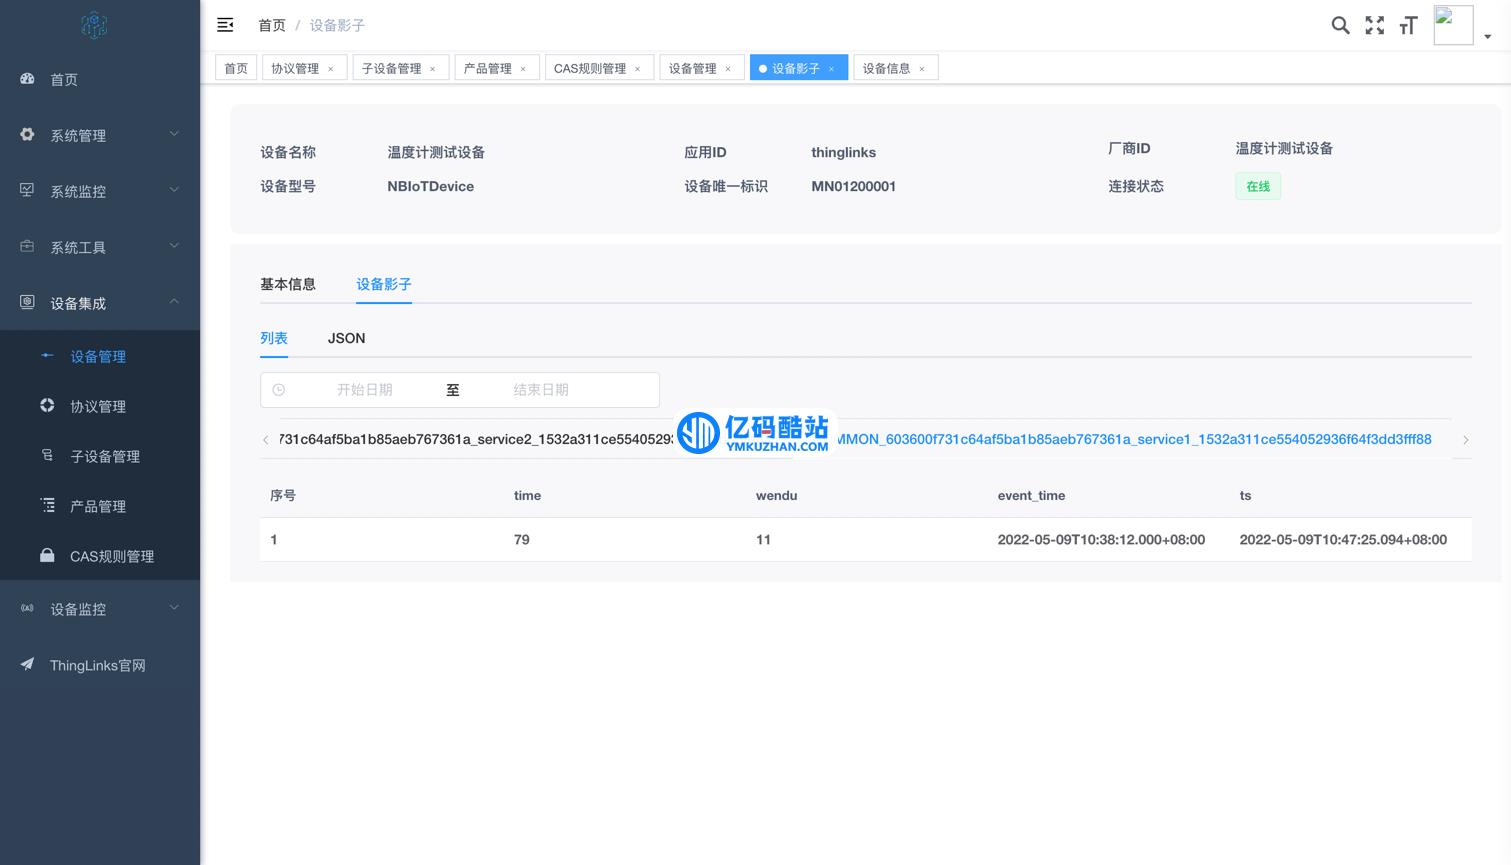This screenshot has height=865, width=1511.
Task: Click device identifier MN01200001
Action: coord(853,186)
